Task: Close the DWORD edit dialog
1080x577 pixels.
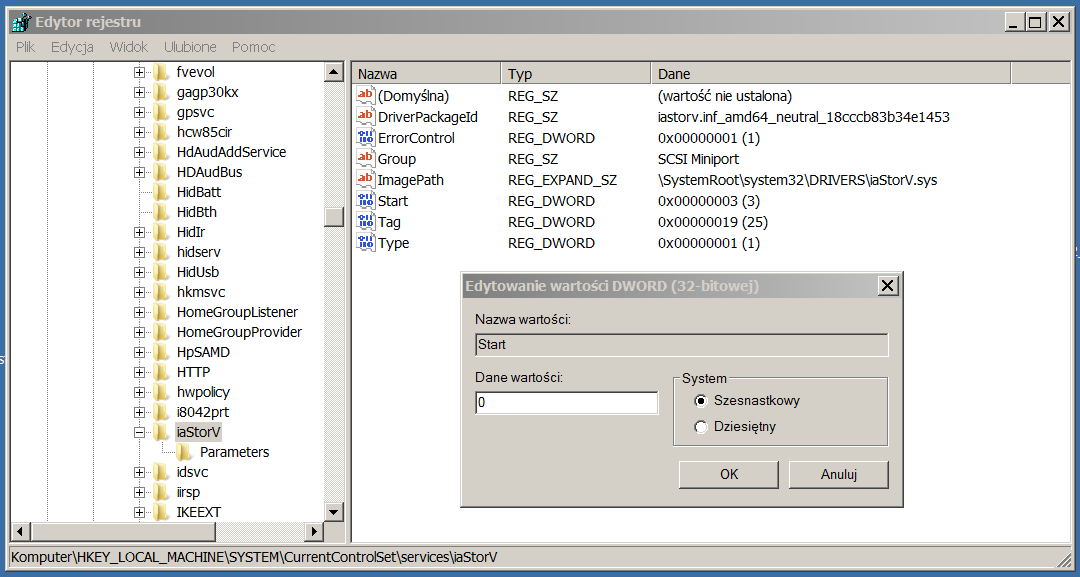Action: tap(886, 286)
